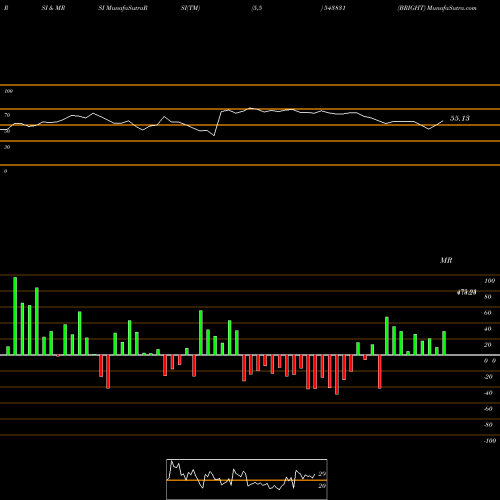The height and width of the screenshot is (500, 500).
Task: Click the 70 label on the RSI axis
Action: pos(7,115)
